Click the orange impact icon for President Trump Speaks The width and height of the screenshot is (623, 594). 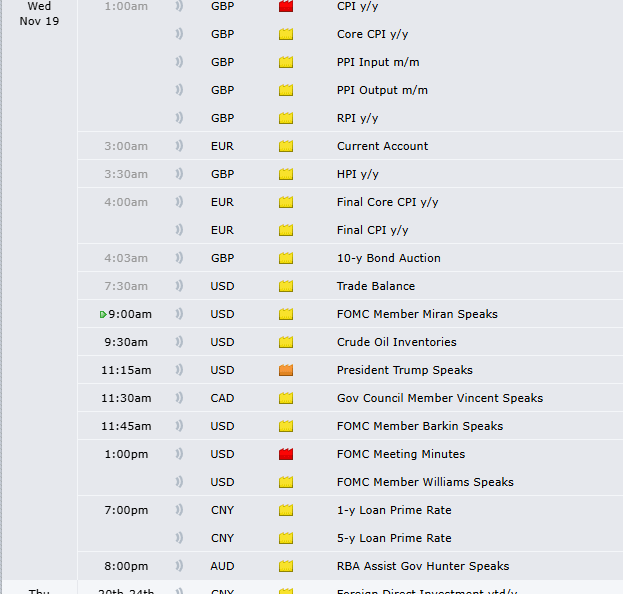pyautogui.click(x=286, y=370)
